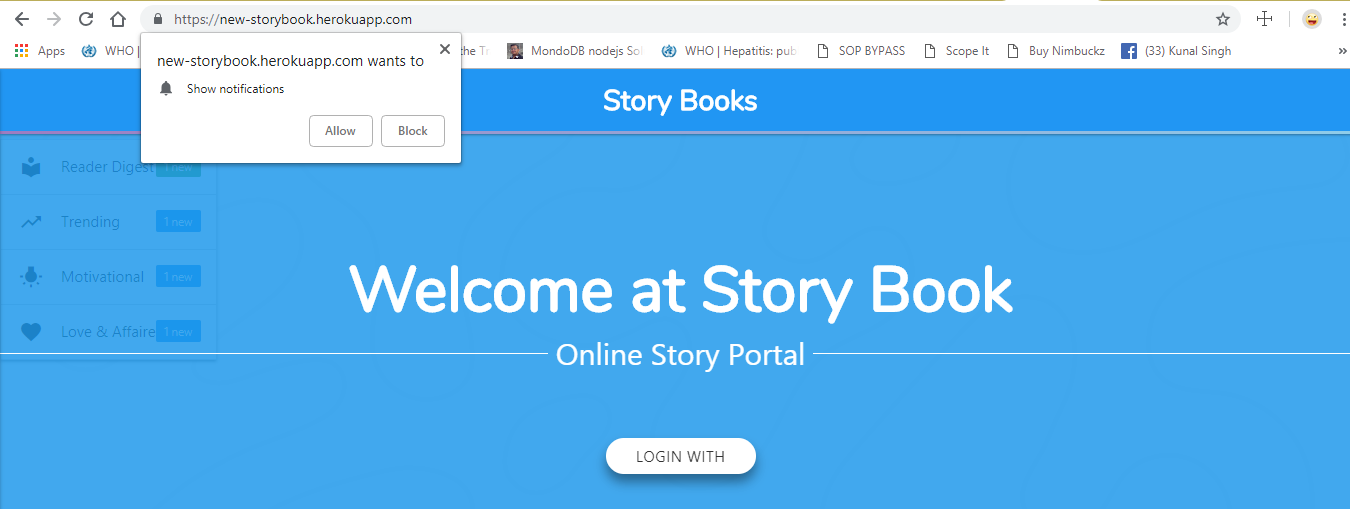Click the Trending '1 new' badge
The image size is (1350, 509).
click(178, 222)
